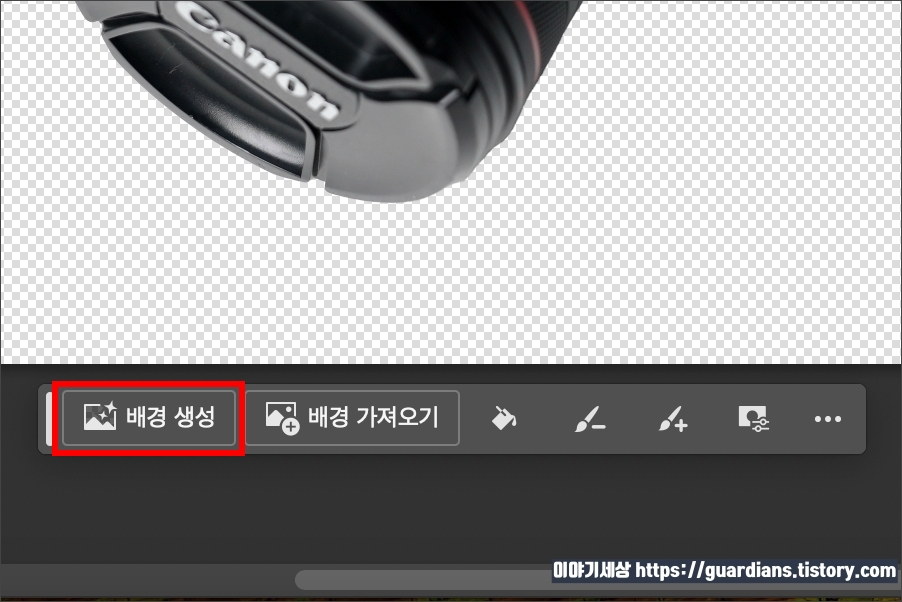The height and width of the screenshot is (602, 902).
Task: Click the 배경 가져오기 button
Action: pyautogui.click(x=352, y=418)
